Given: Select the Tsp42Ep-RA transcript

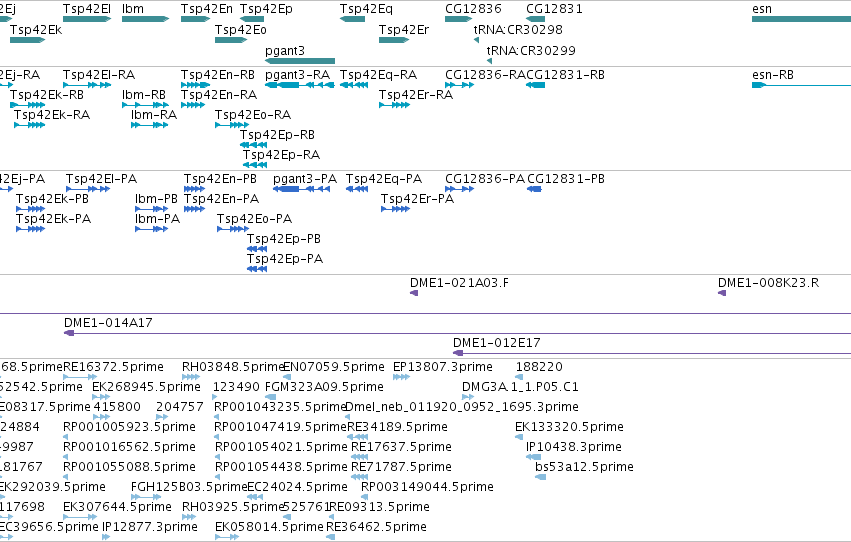Looking at the screenshot, I should click(255, 165).
